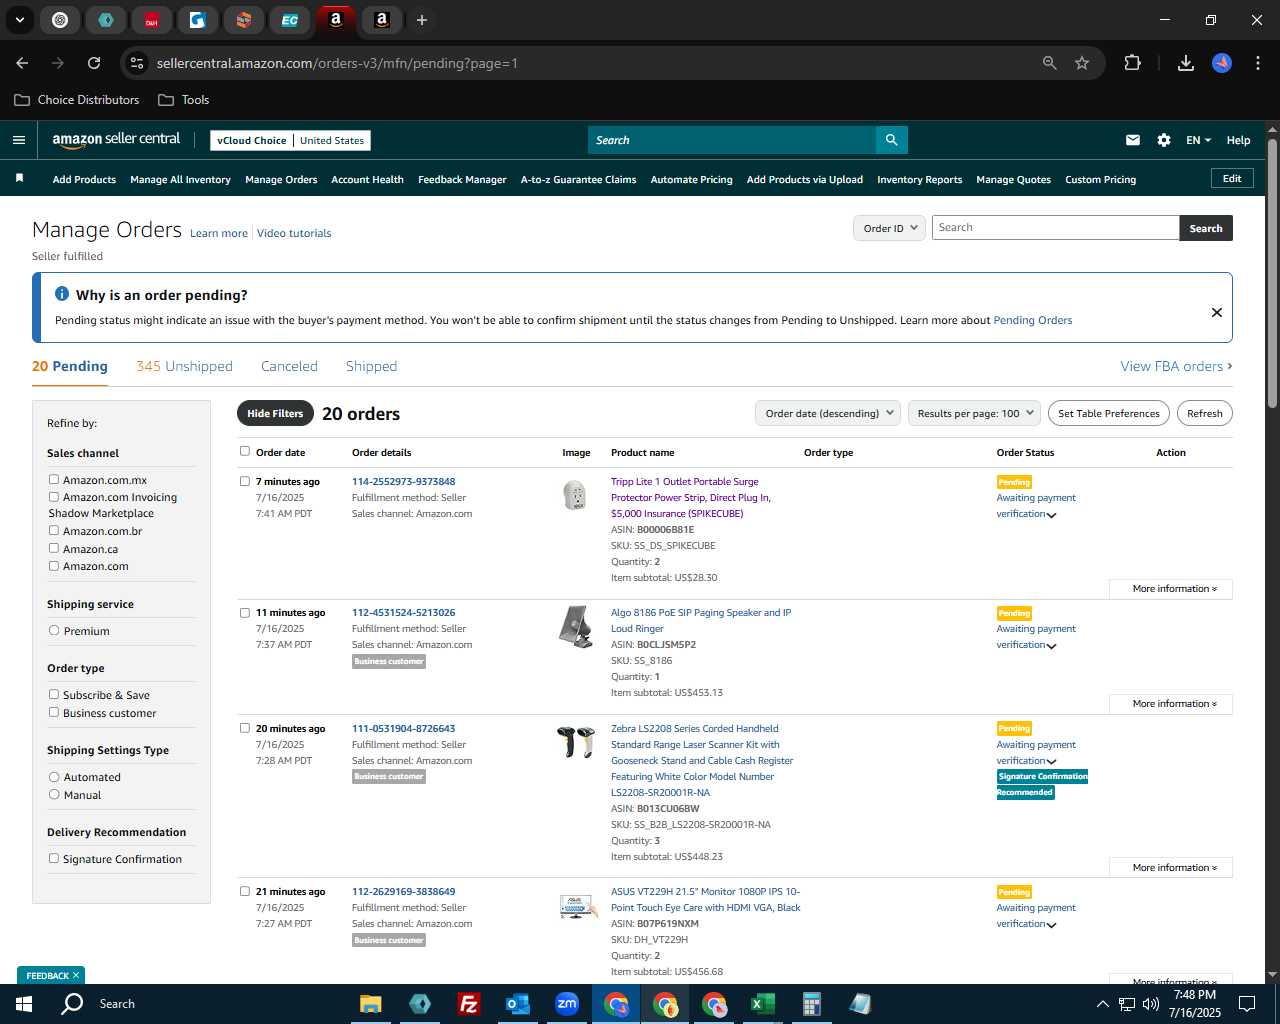
Task: Click the Tripp Lite product thumbnail
Action: pos(574,494)
